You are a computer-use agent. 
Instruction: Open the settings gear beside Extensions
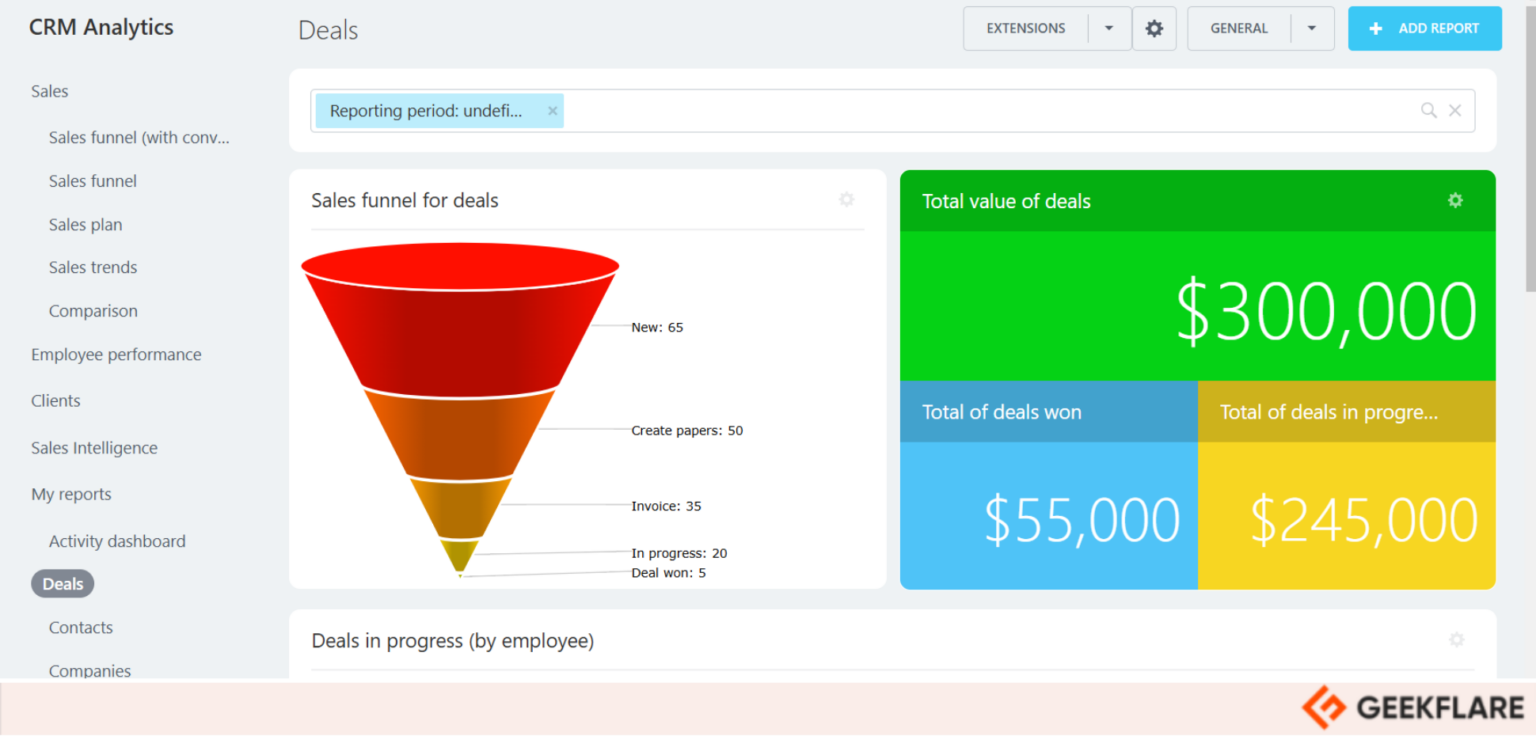tap(1154, 29)
